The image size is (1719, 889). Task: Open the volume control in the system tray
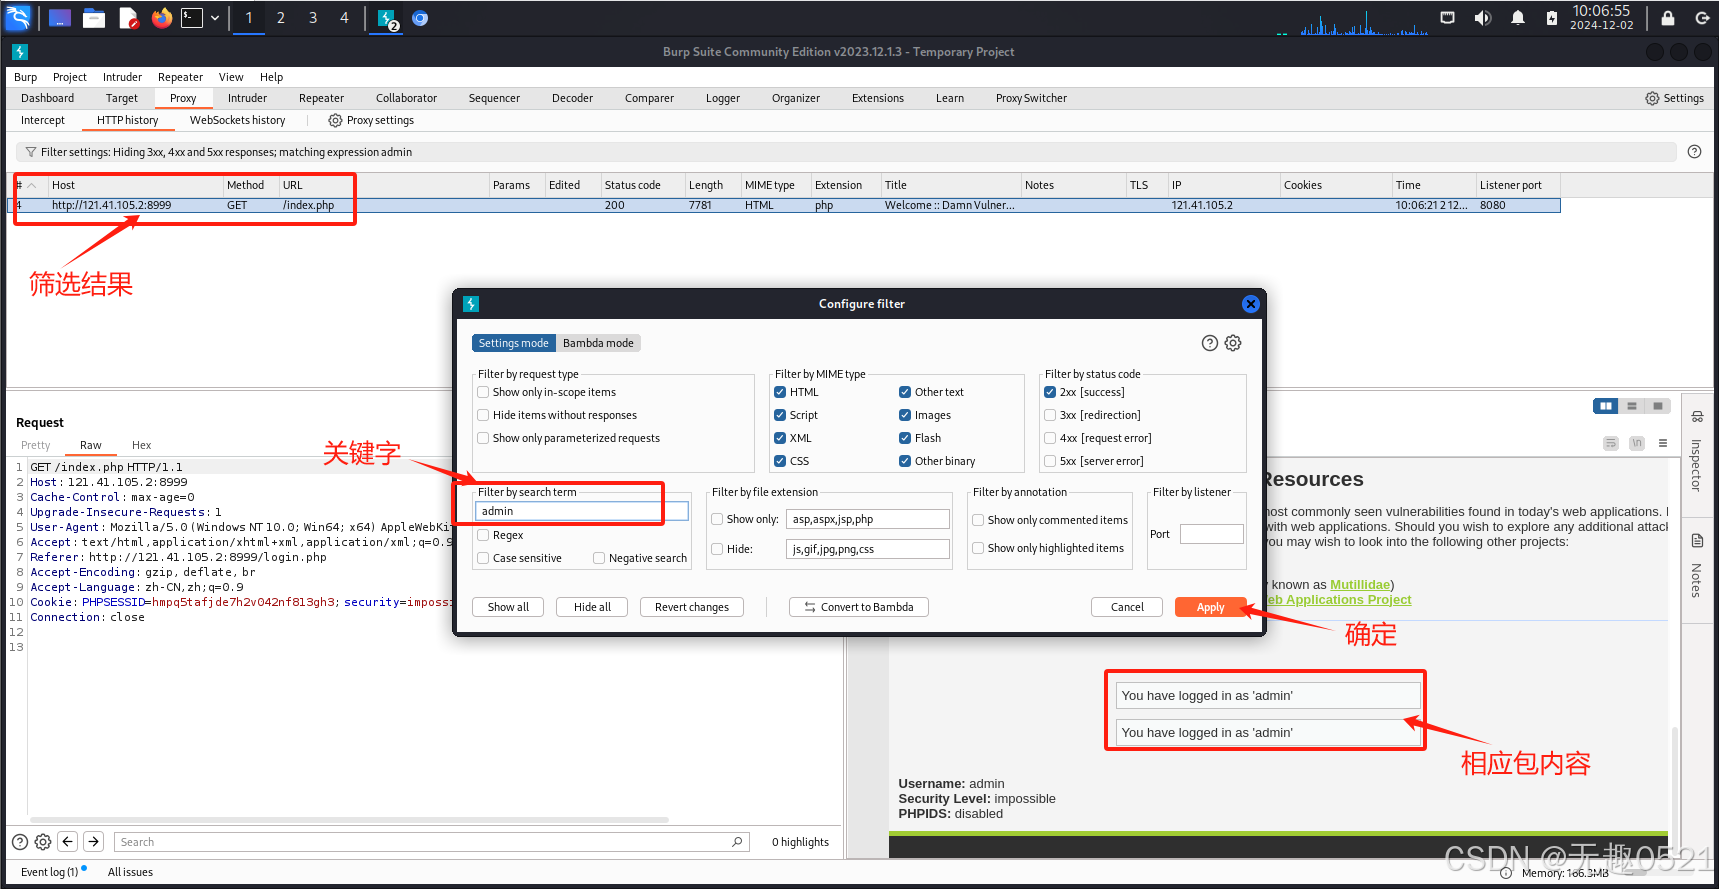click(x=1482, y=18)
